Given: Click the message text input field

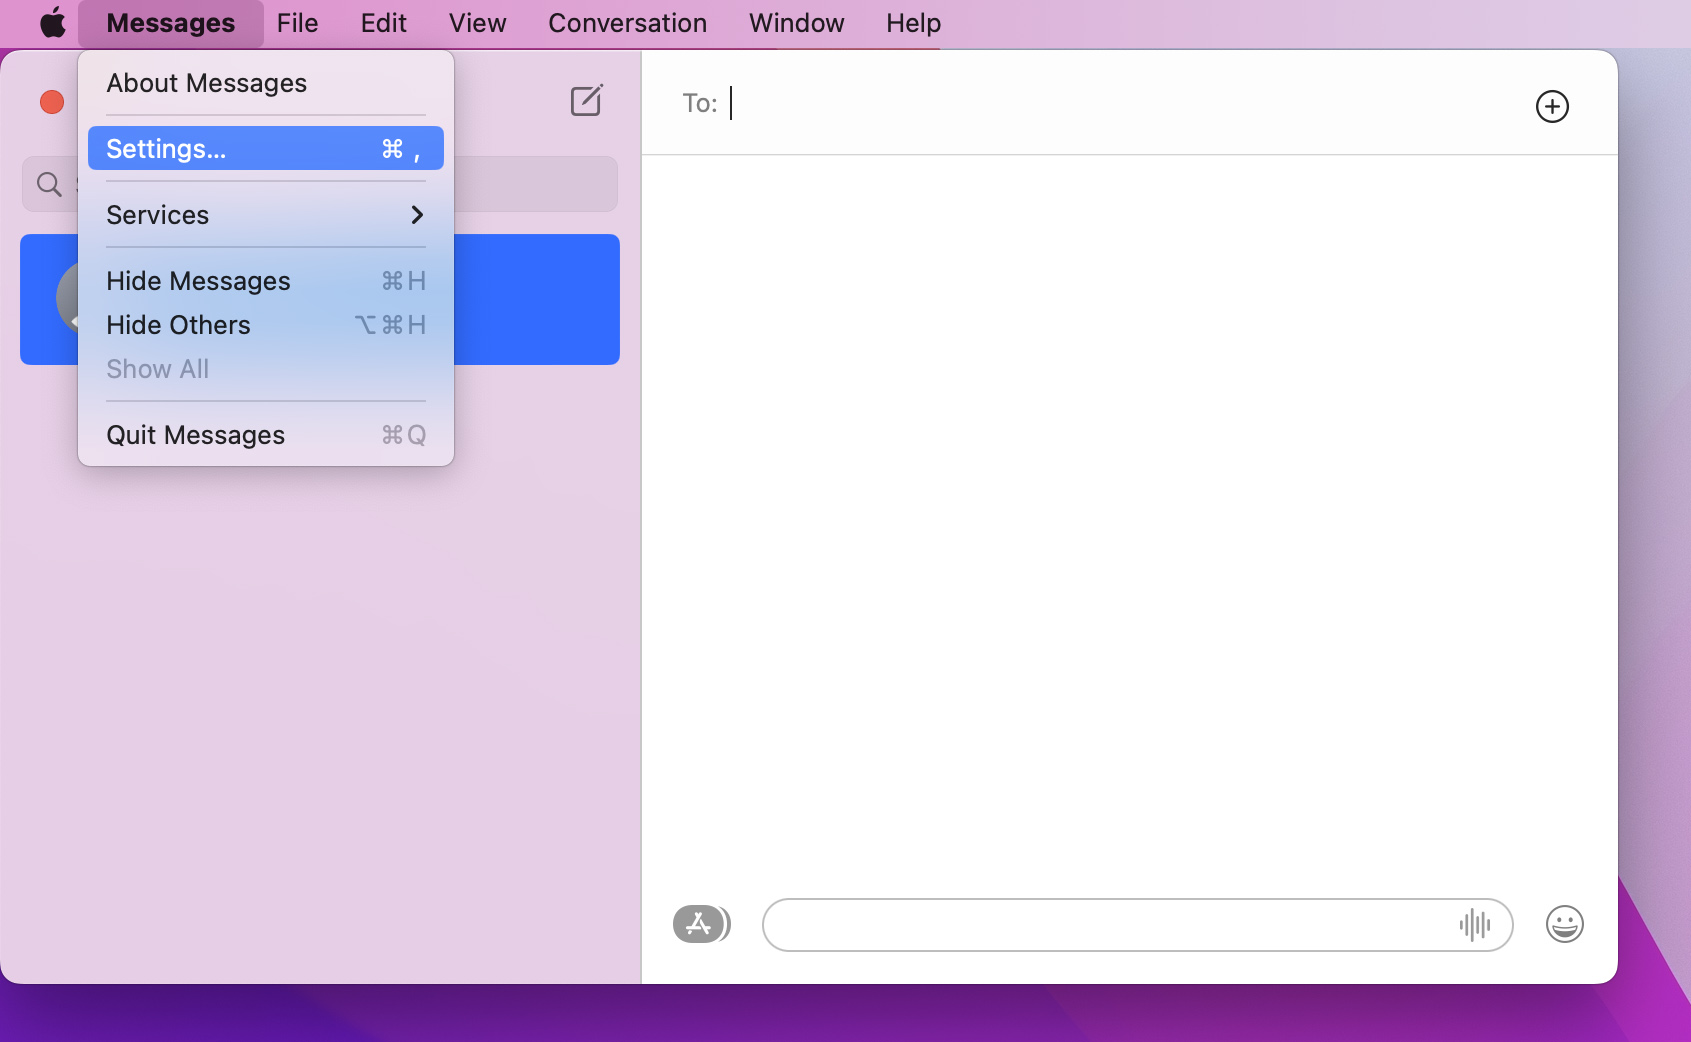Looking at the screenshot, I should point(1137,925).
